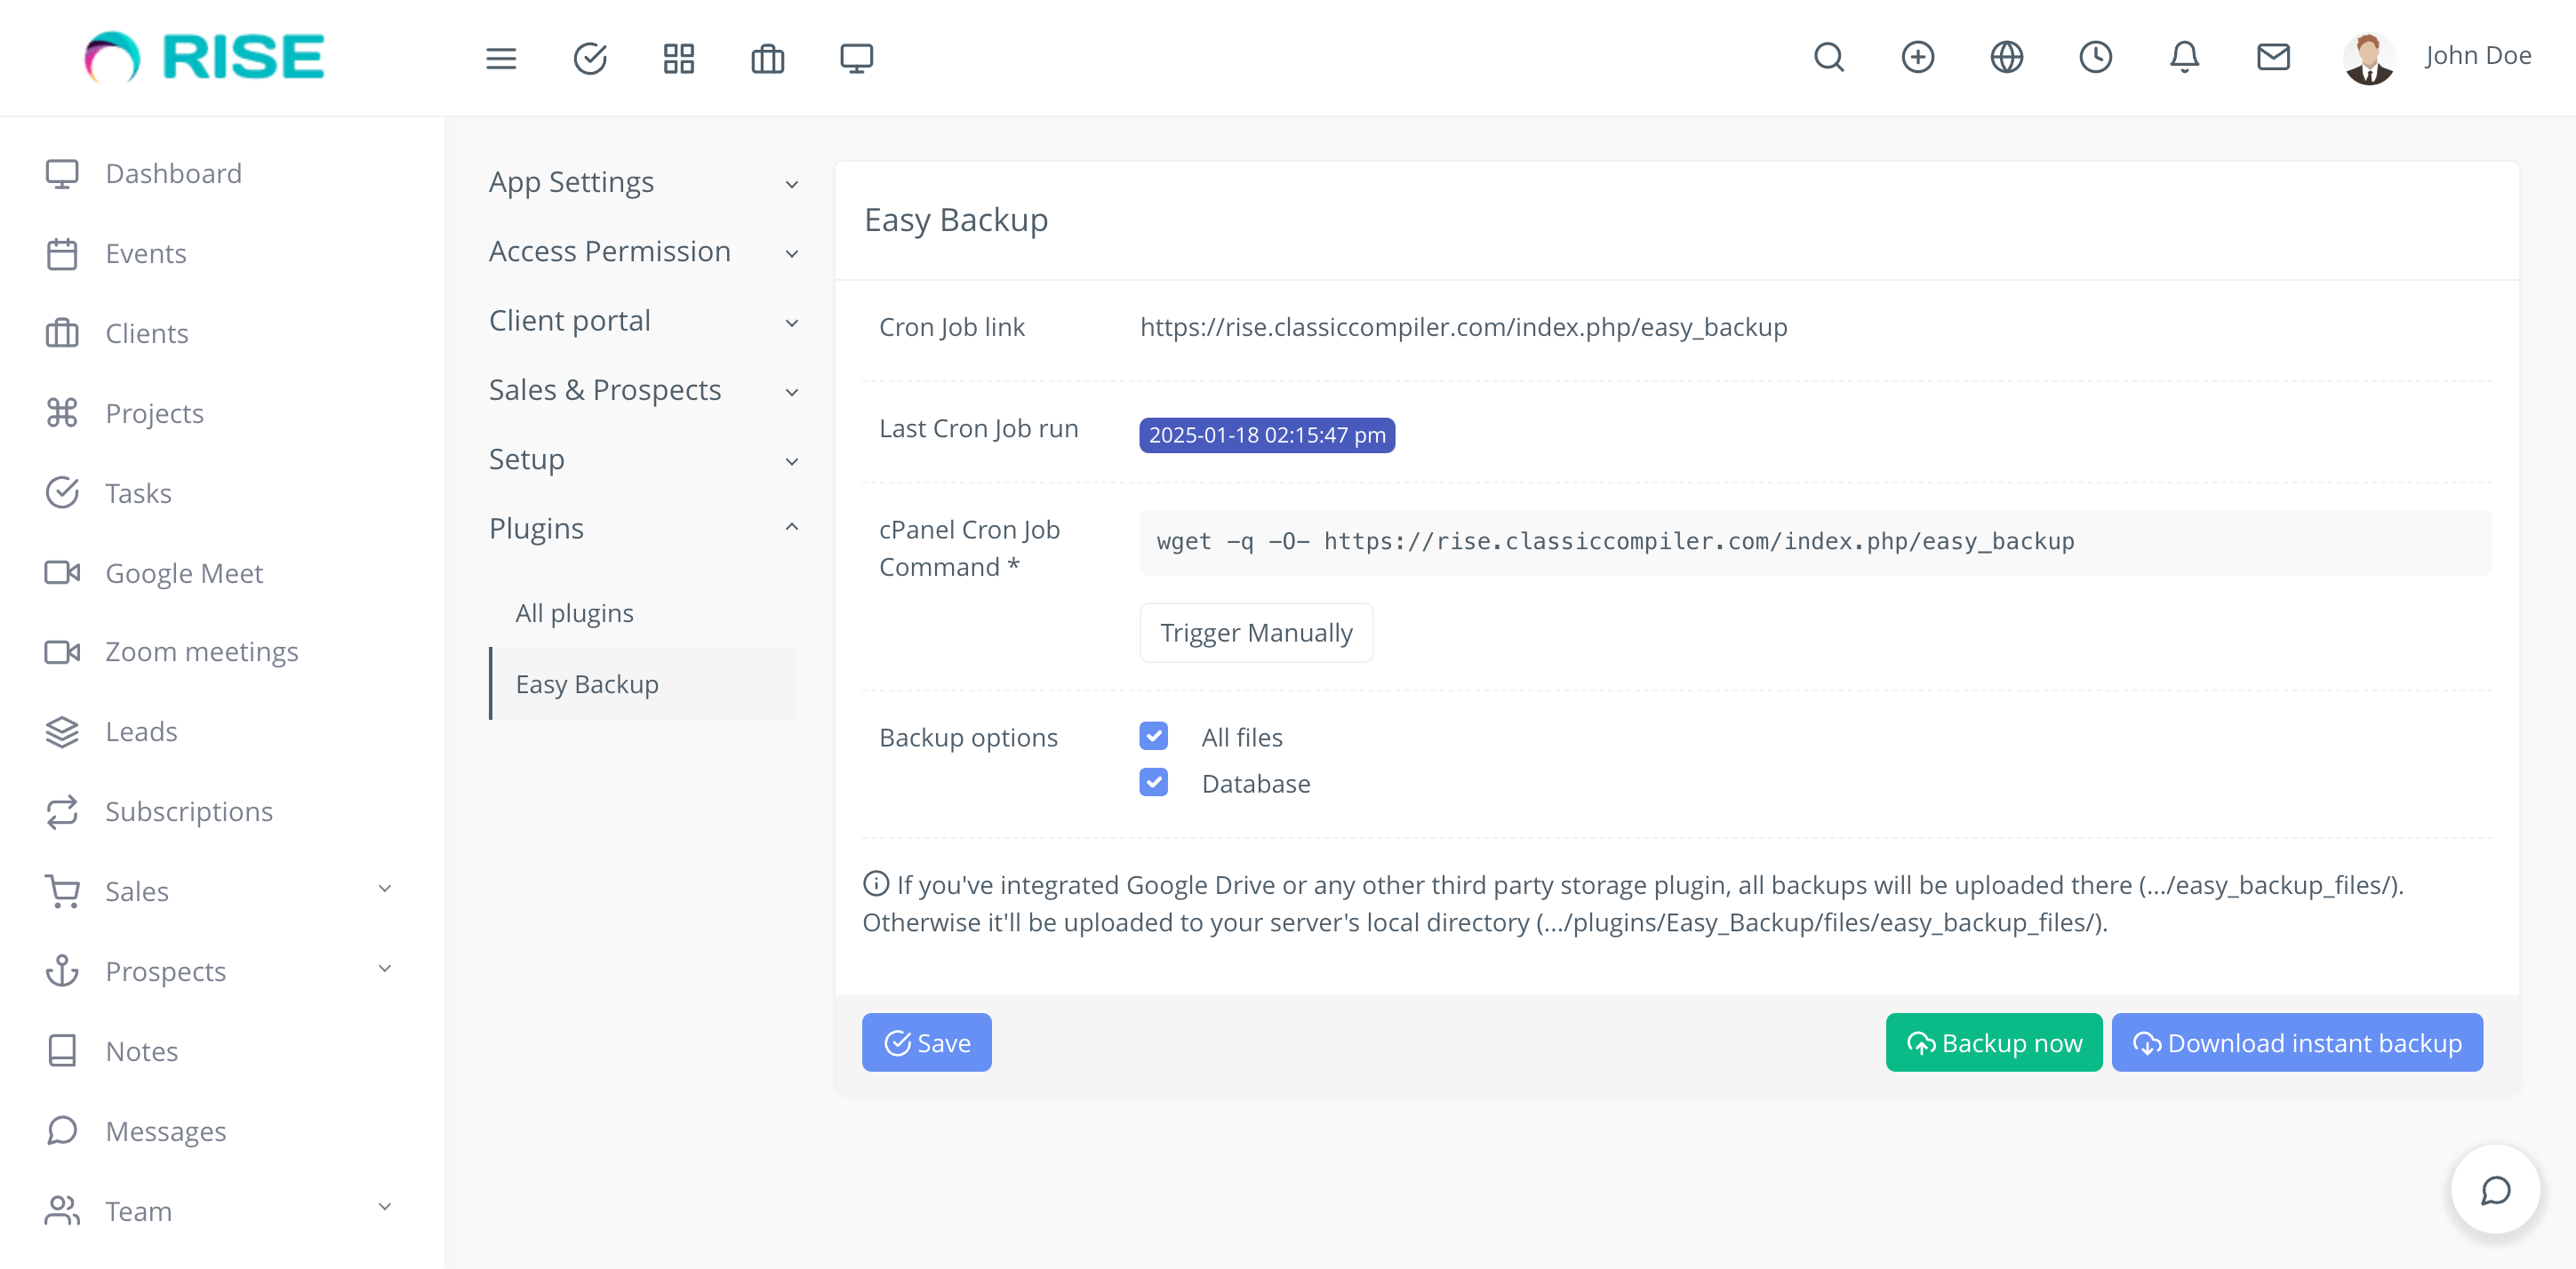Open the clock history icon
The width and height of the screenshot is (2576, 1269).
[x=2096, y=58]
